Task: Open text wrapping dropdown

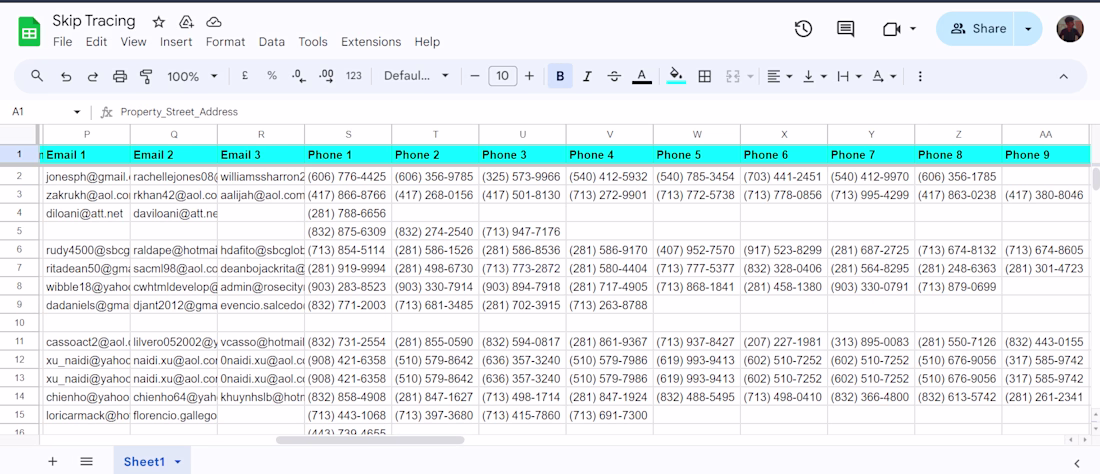Action: 849,76
